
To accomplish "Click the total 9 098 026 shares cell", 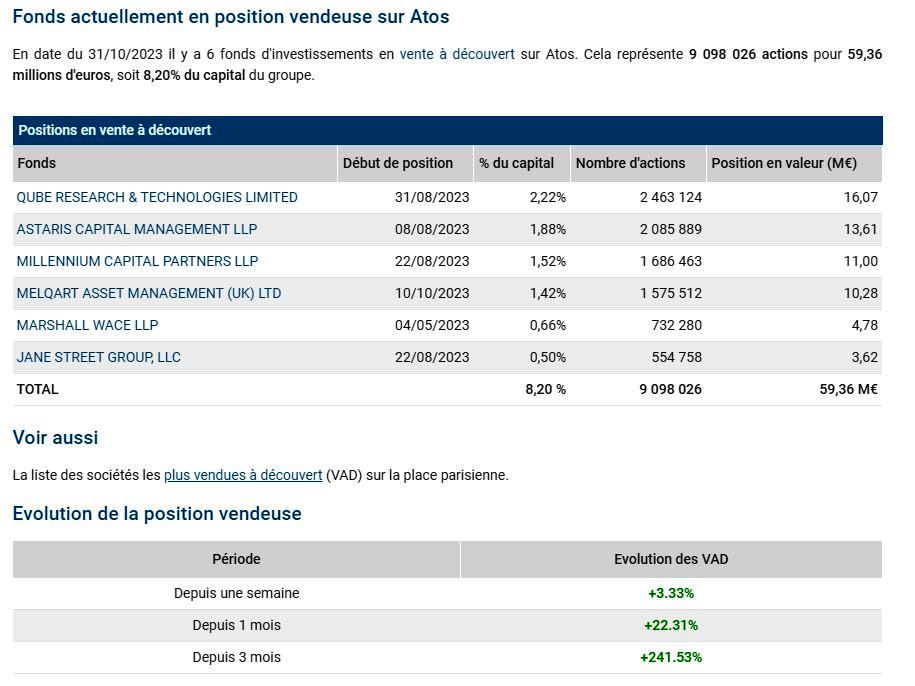I will 670,390.
